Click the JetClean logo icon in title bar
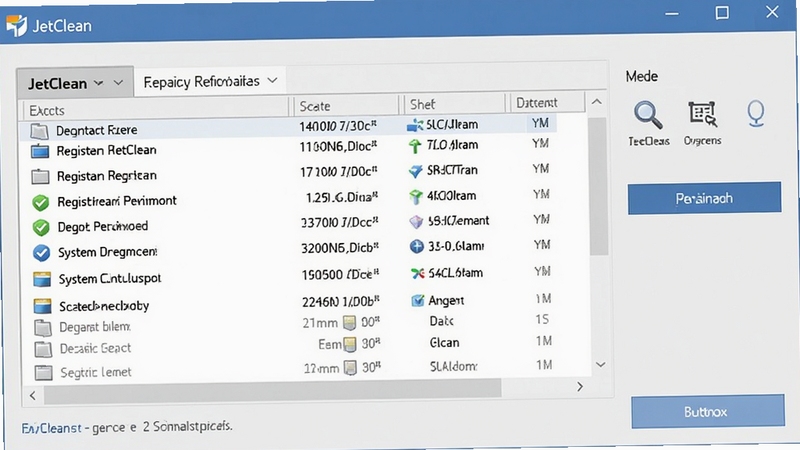The height and width of the screenshot is (450, 800). click(17, 26)
